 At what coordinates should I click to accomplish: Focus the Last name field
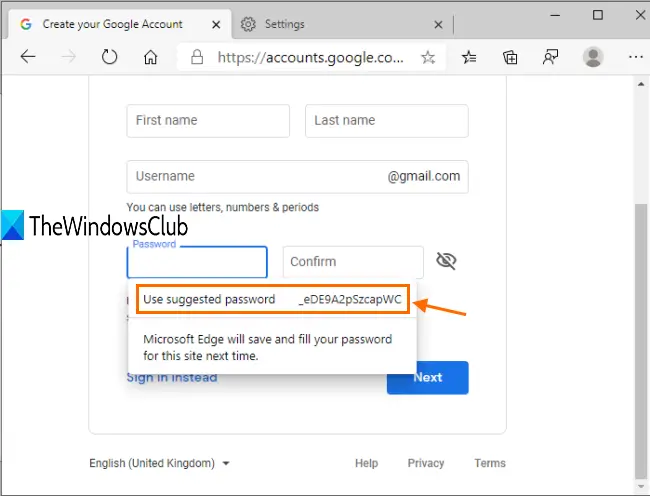(x=387, y=121)
